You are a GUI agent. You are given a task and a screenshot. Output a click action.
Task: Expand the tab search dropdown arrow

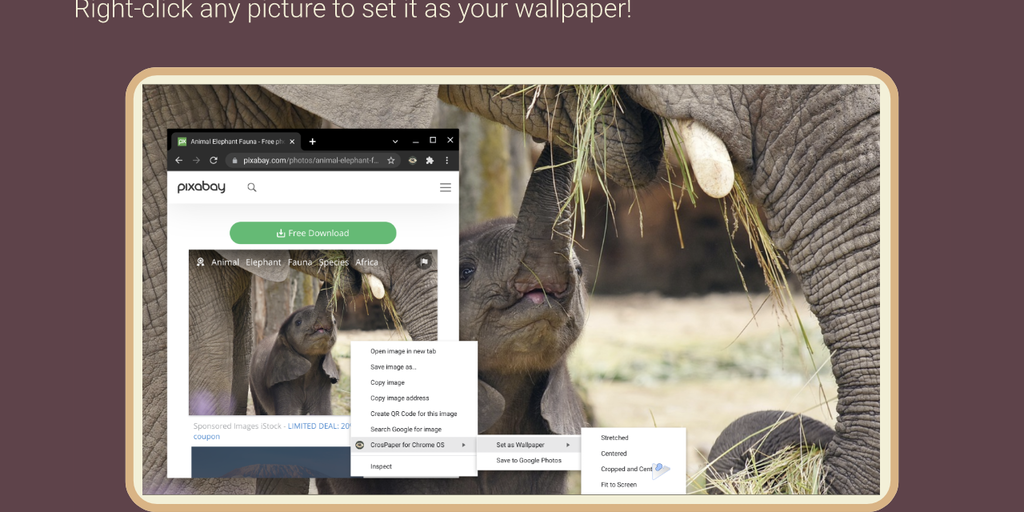tap(395, 141)
